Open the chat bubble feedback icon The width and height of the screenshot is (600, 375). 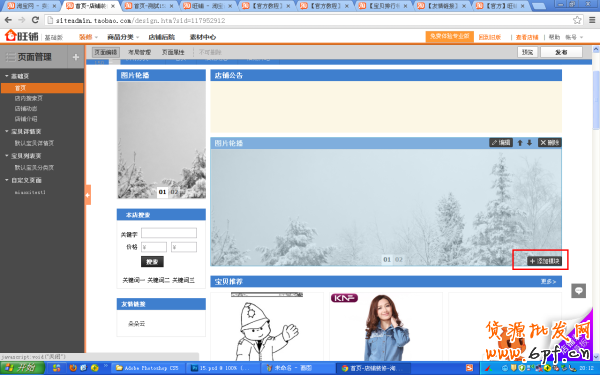pos(579,291)
